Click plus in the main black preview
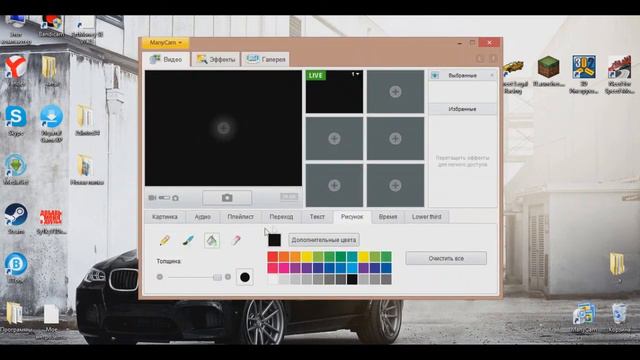The image size is (640, 360). 223,128
